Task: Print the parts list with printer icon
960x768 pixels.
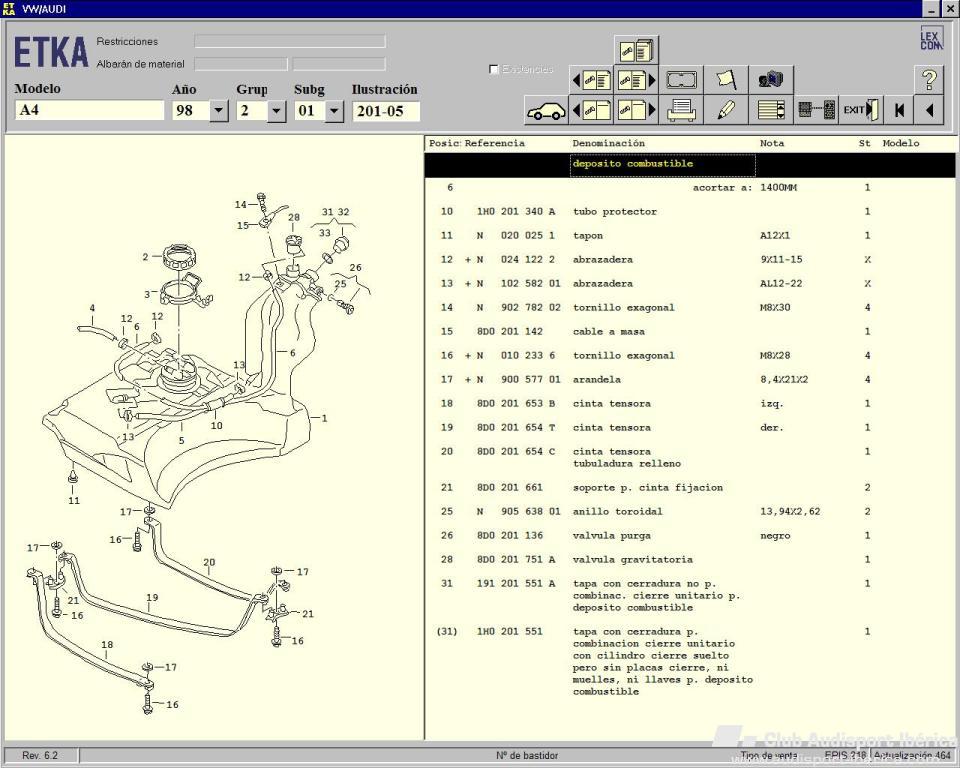Action: (x=681, y=110)
